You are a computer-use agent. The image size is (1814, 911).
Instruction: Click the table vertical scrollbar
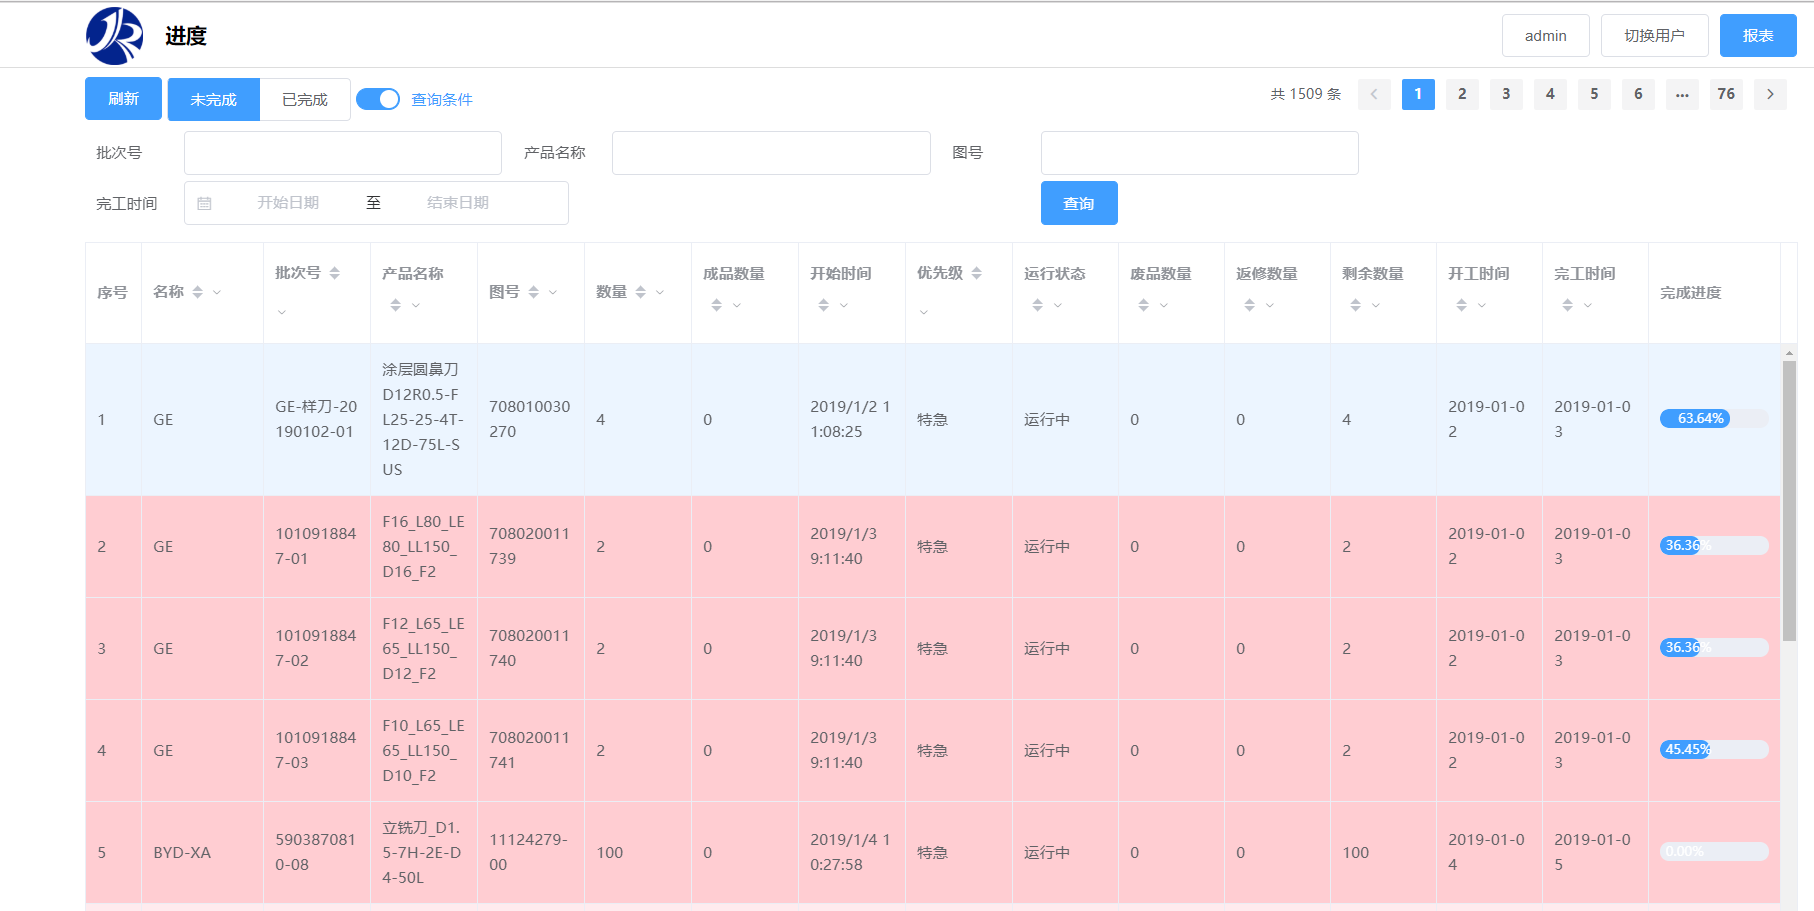pyautogui.click(x=1789, y=500)
